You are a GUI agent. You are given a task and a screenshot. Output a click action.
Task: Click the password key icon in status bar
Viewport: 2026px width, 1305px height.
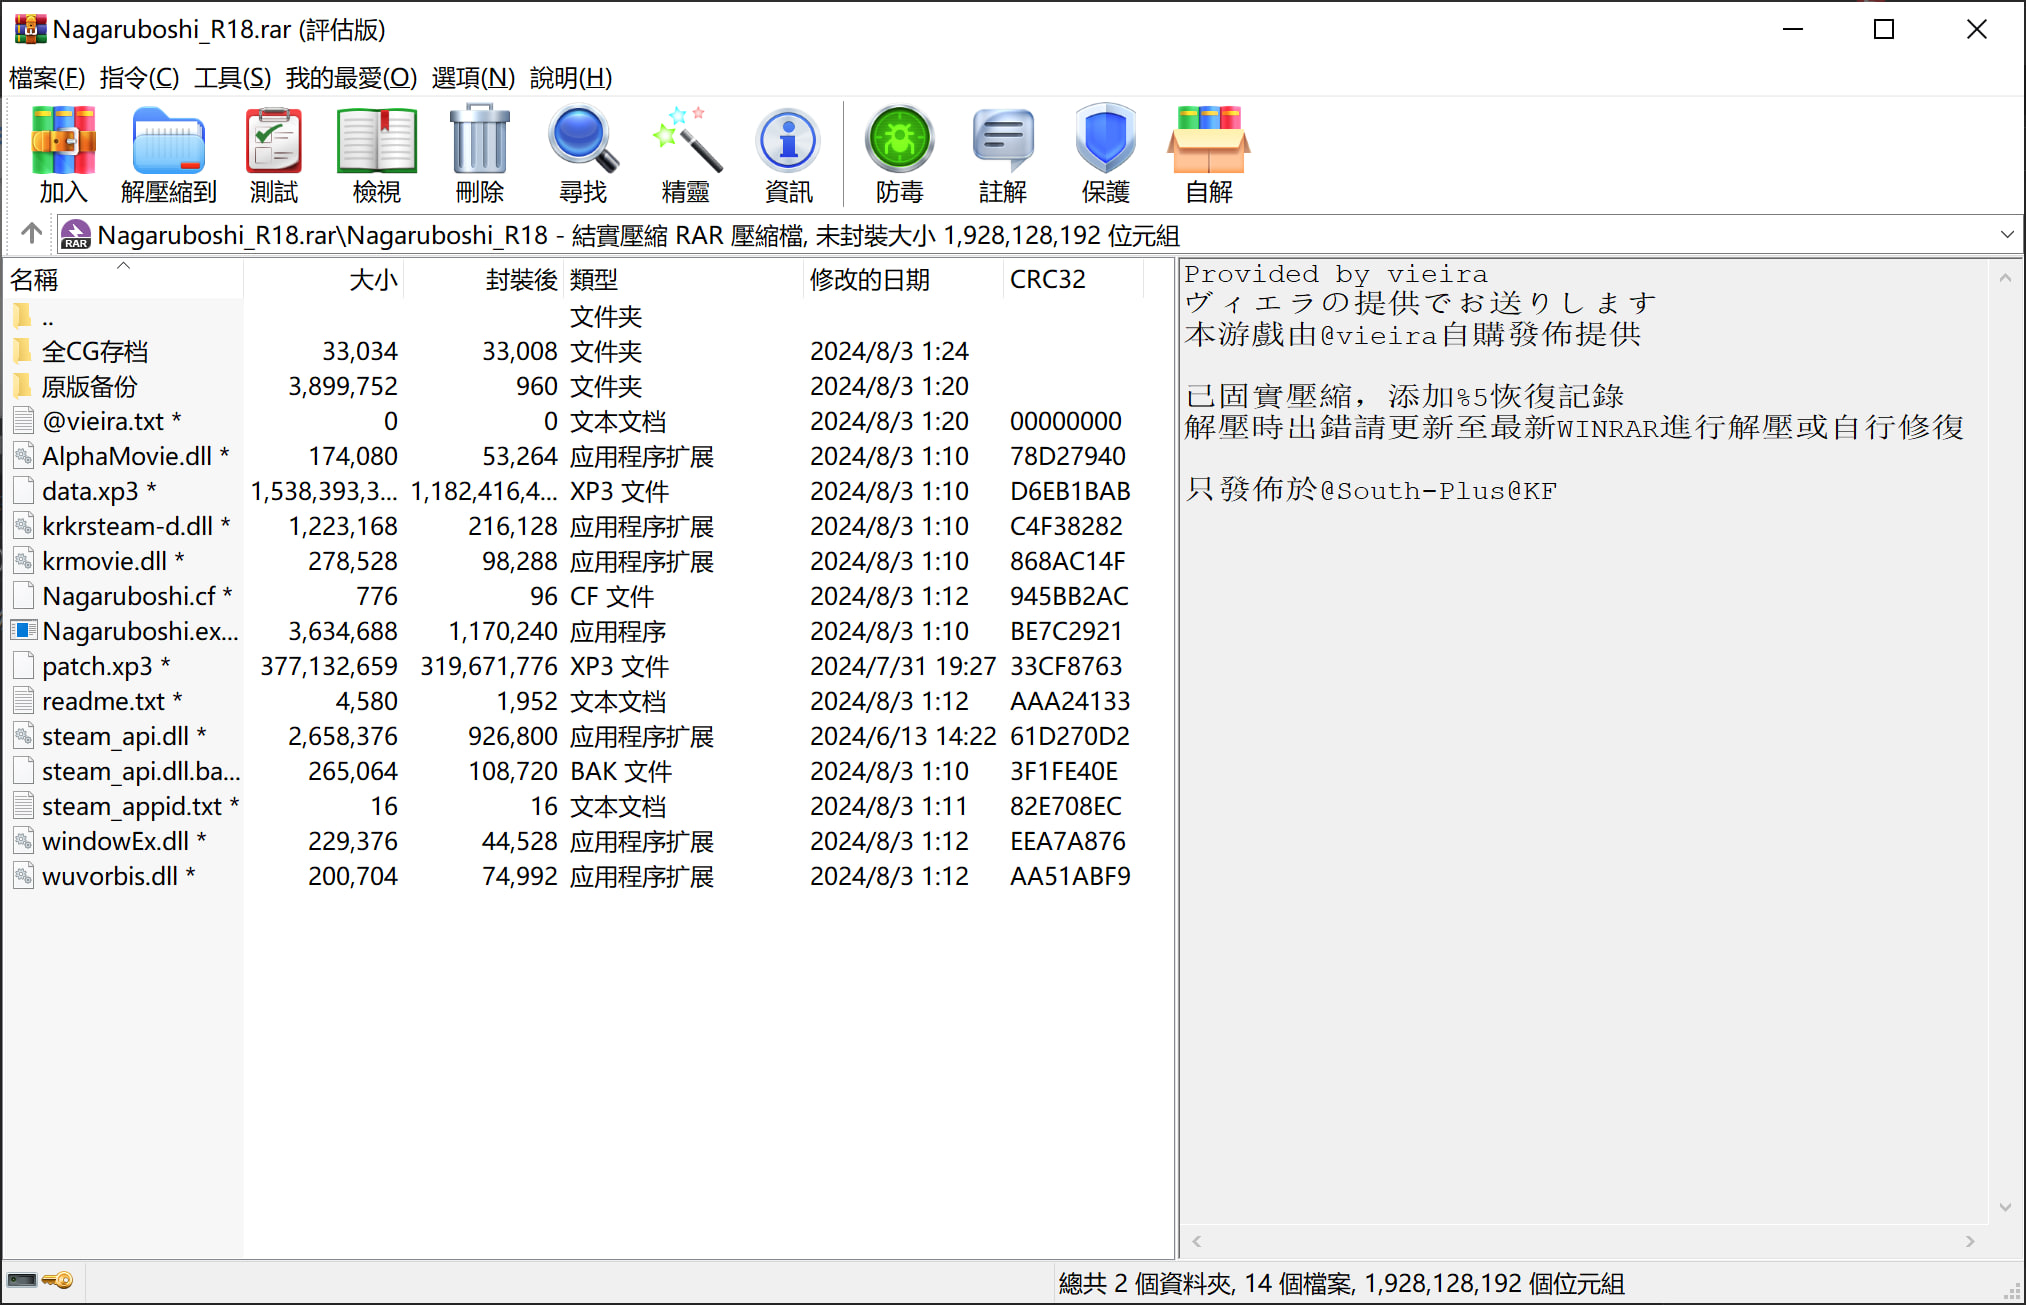coord(58,1280)
